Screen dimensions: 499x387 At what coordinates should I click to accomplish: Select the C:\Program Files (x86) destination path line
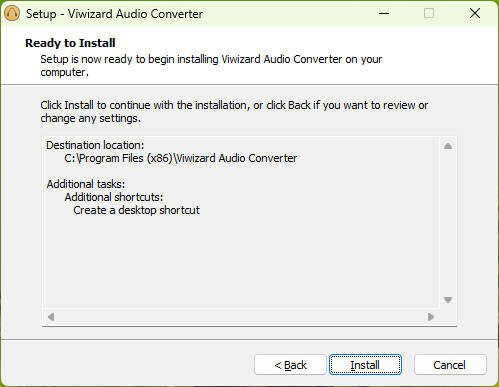(x=180, y=158)
